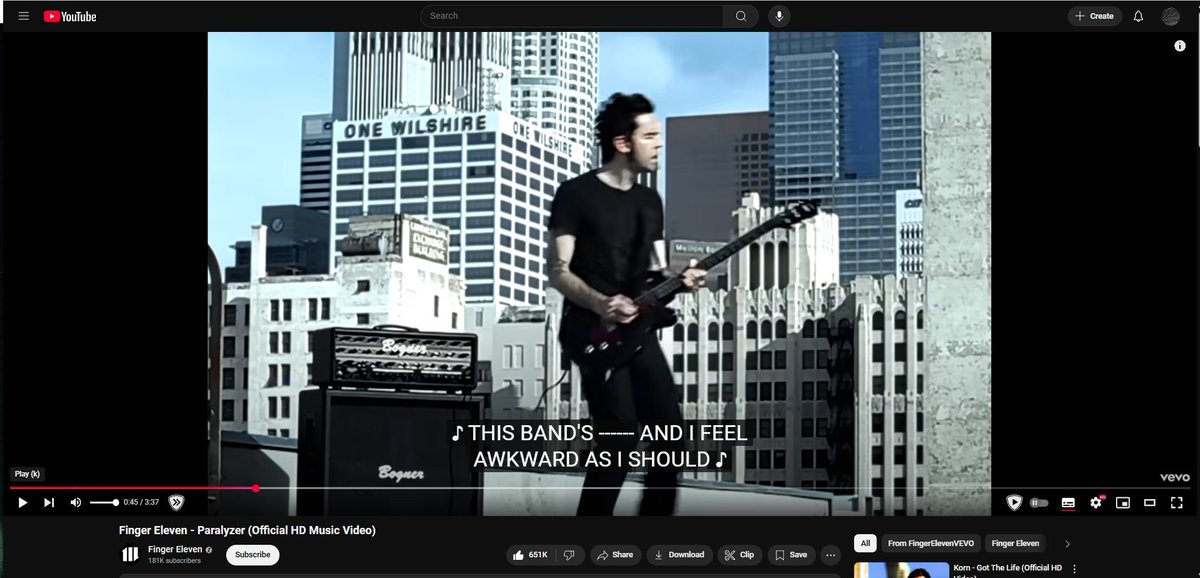Image resolution: width=1200 pixels, height=578 pixels.
Task: Show more filter chips arrow
Action: 1067,544
